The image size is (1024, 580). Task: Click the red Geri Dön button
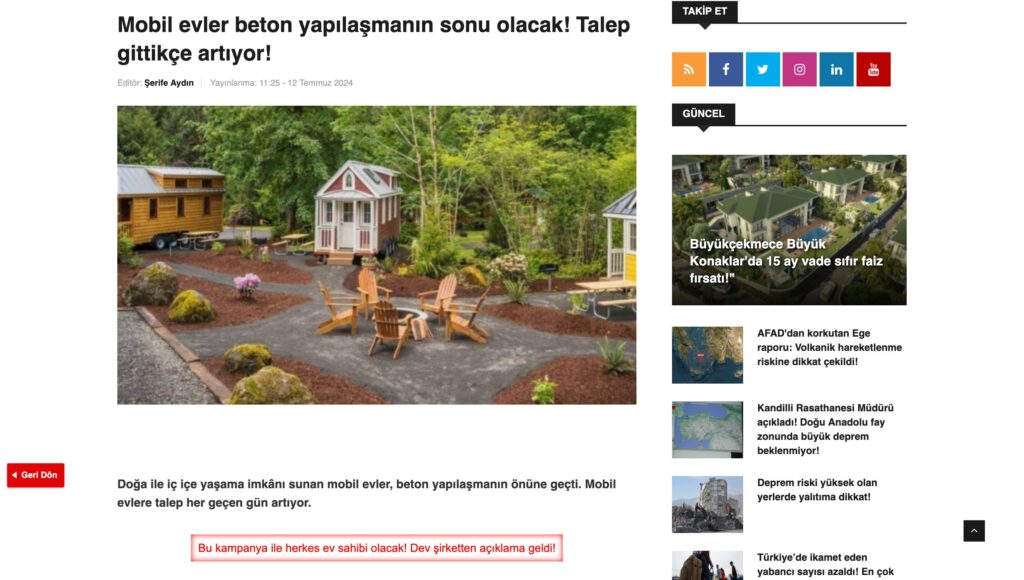coord(36,475)
